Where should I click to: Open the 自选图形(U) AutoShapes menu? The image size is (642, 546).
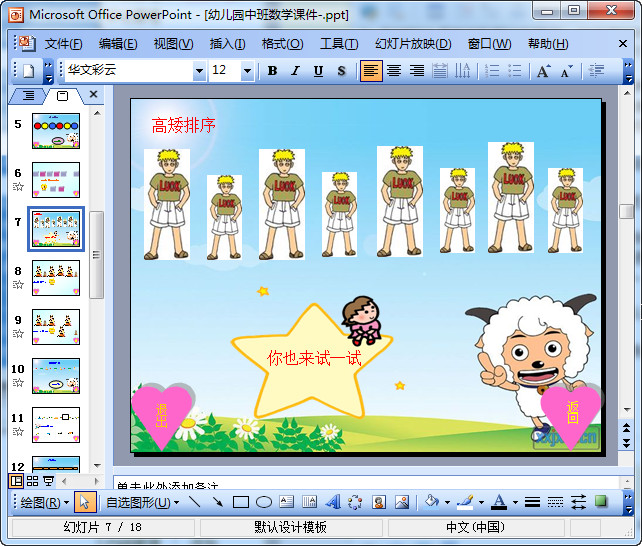pyautogui.click(x=142, y=502)
